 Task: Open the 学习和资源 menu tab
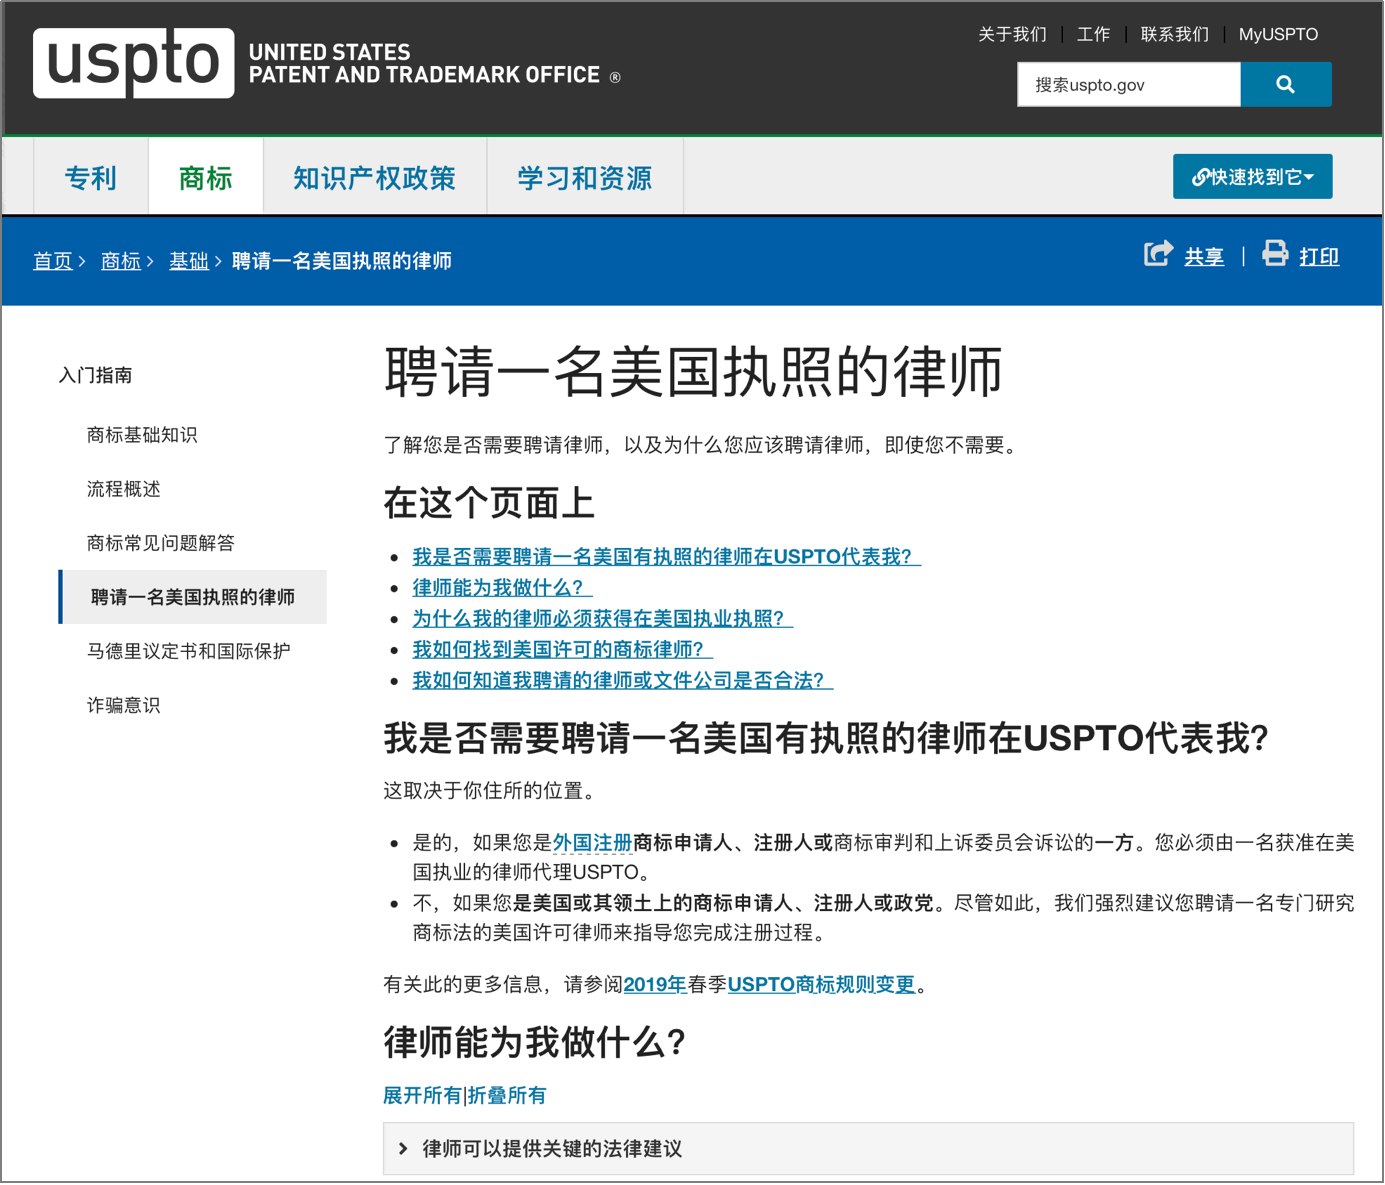point(585,178)
